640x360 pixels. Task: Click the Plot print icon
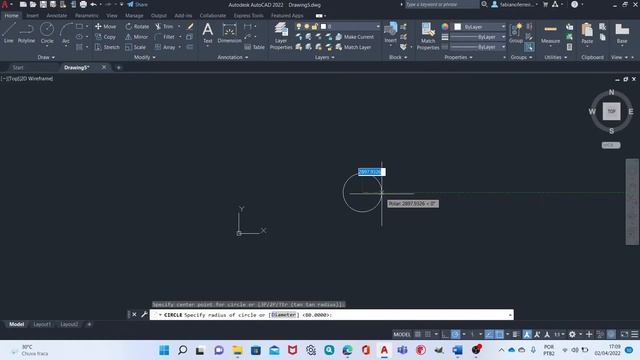[83, 4]
